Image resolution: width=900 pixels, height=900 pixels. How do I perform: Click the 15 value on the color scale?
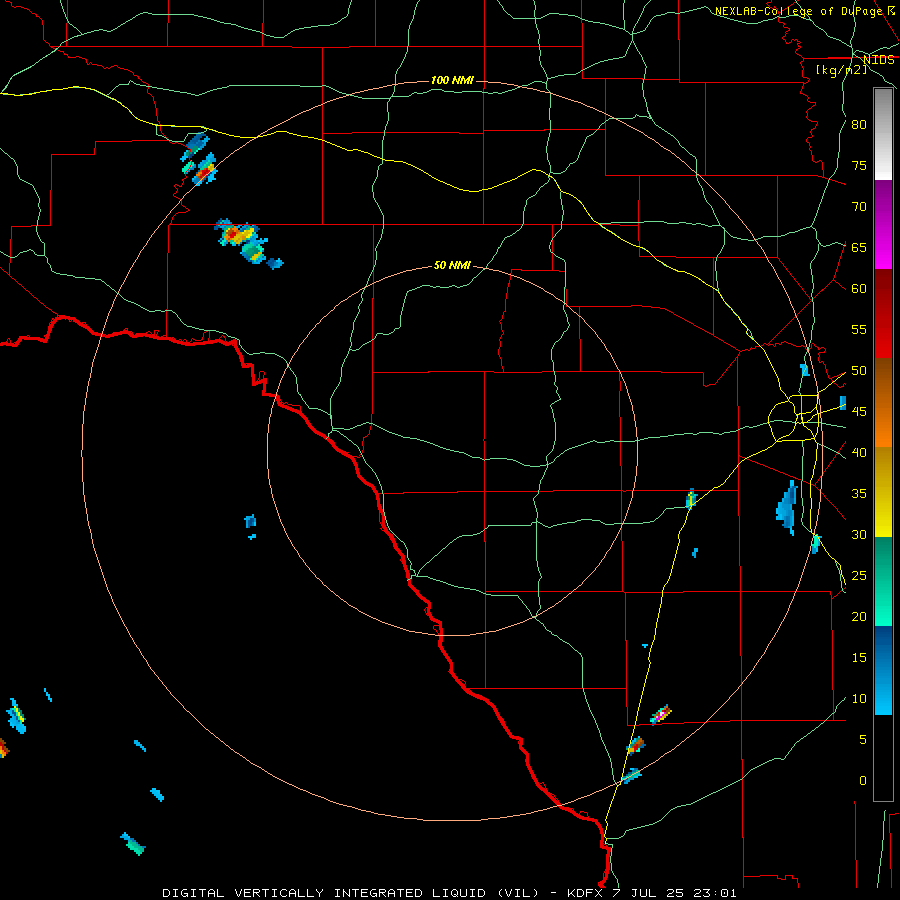coord(859,658)
